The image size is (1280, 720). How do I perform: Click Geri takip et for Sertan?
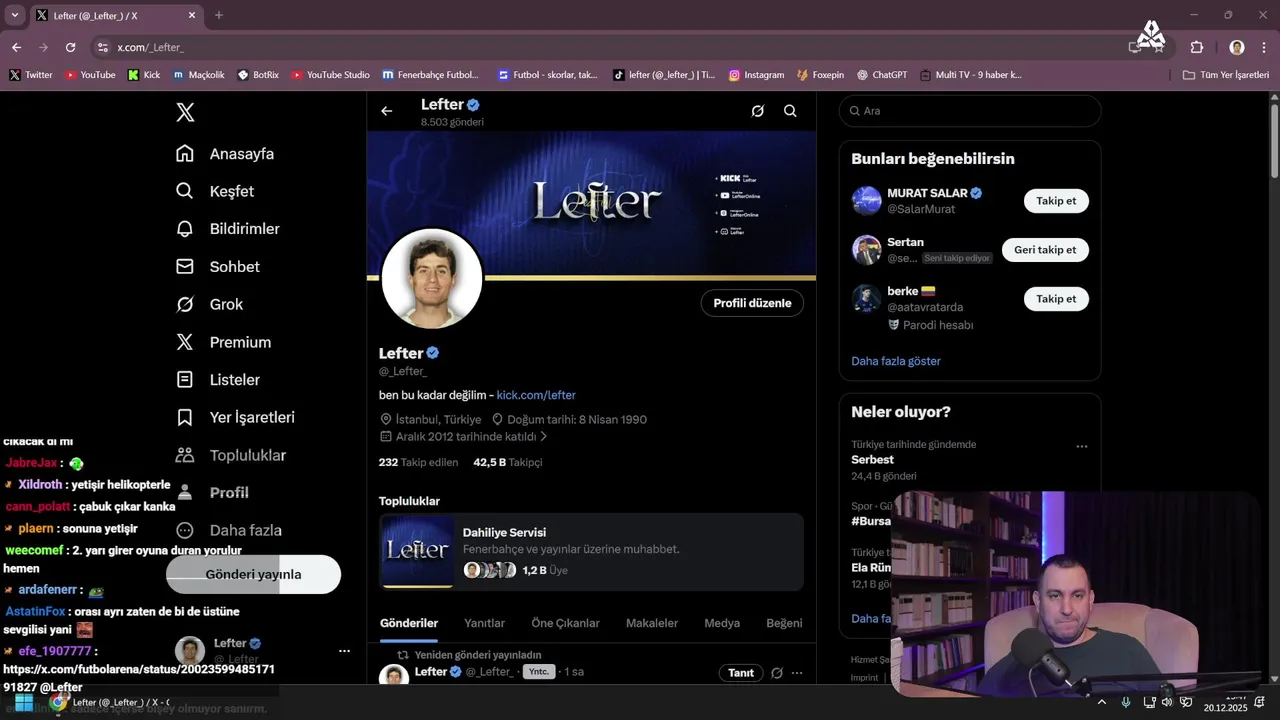click(1045, 250)
